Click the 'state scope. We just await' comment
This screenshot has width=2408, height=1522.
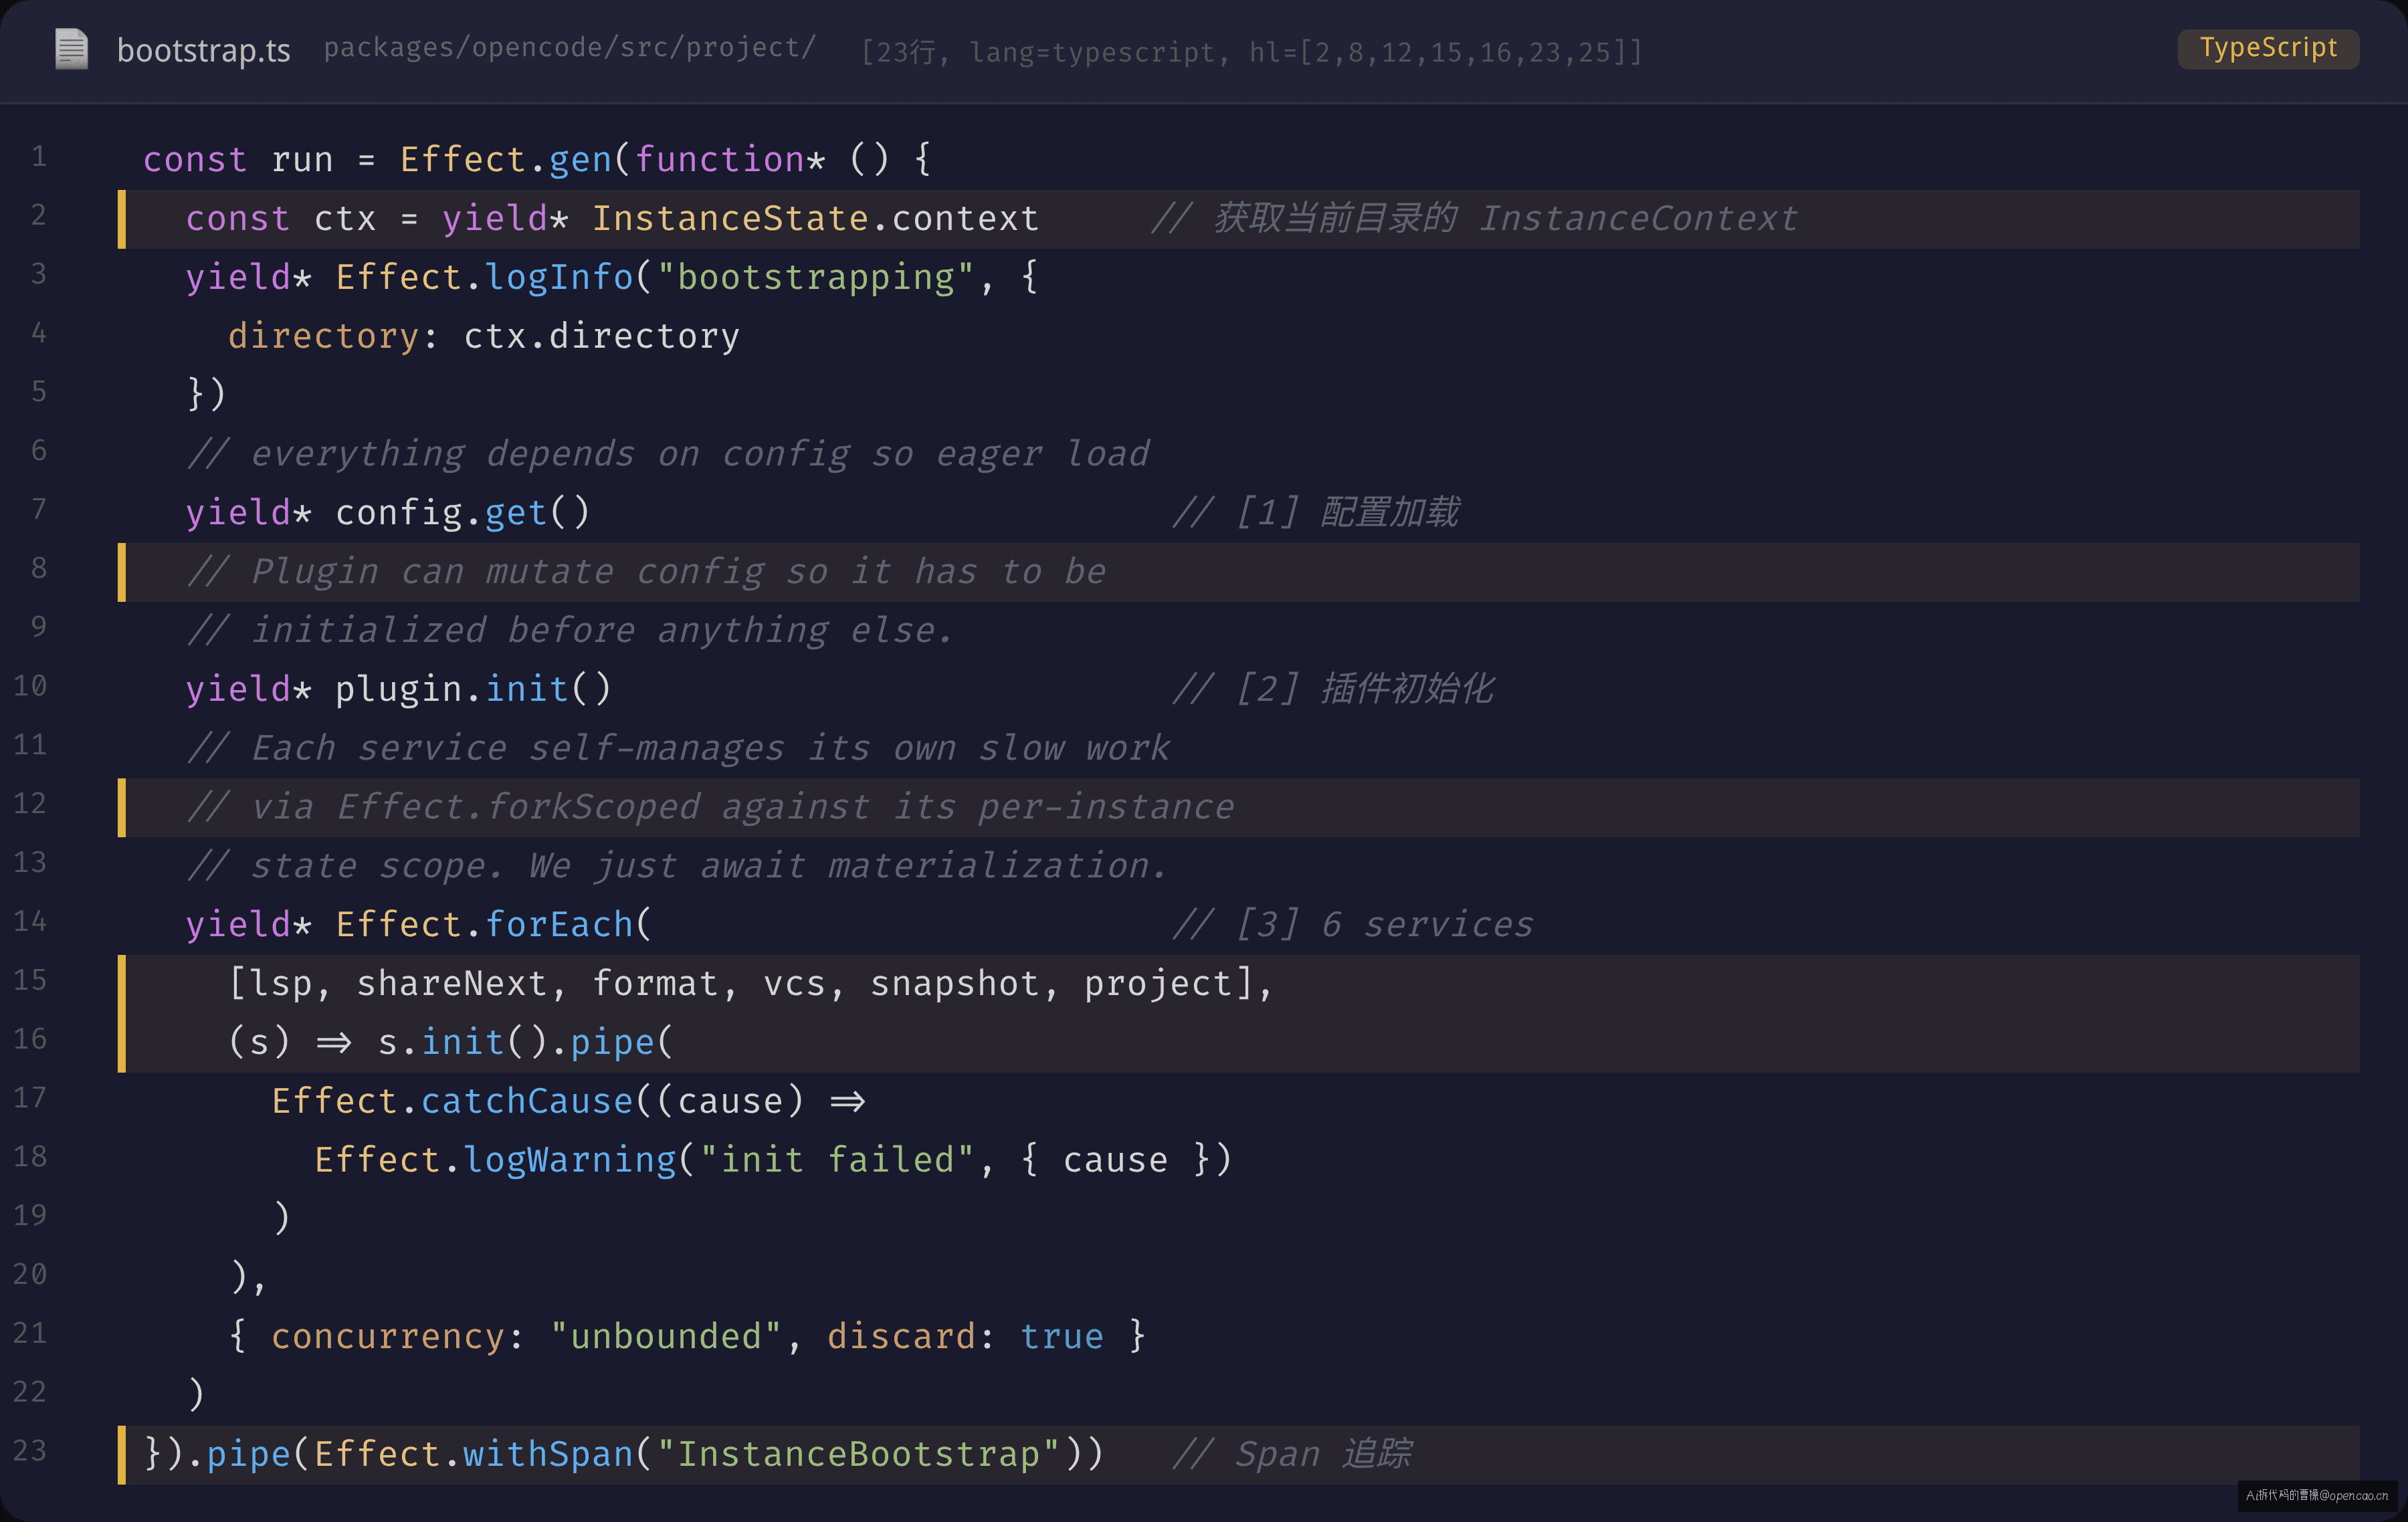pyautogui.click(x=677, y=867)
